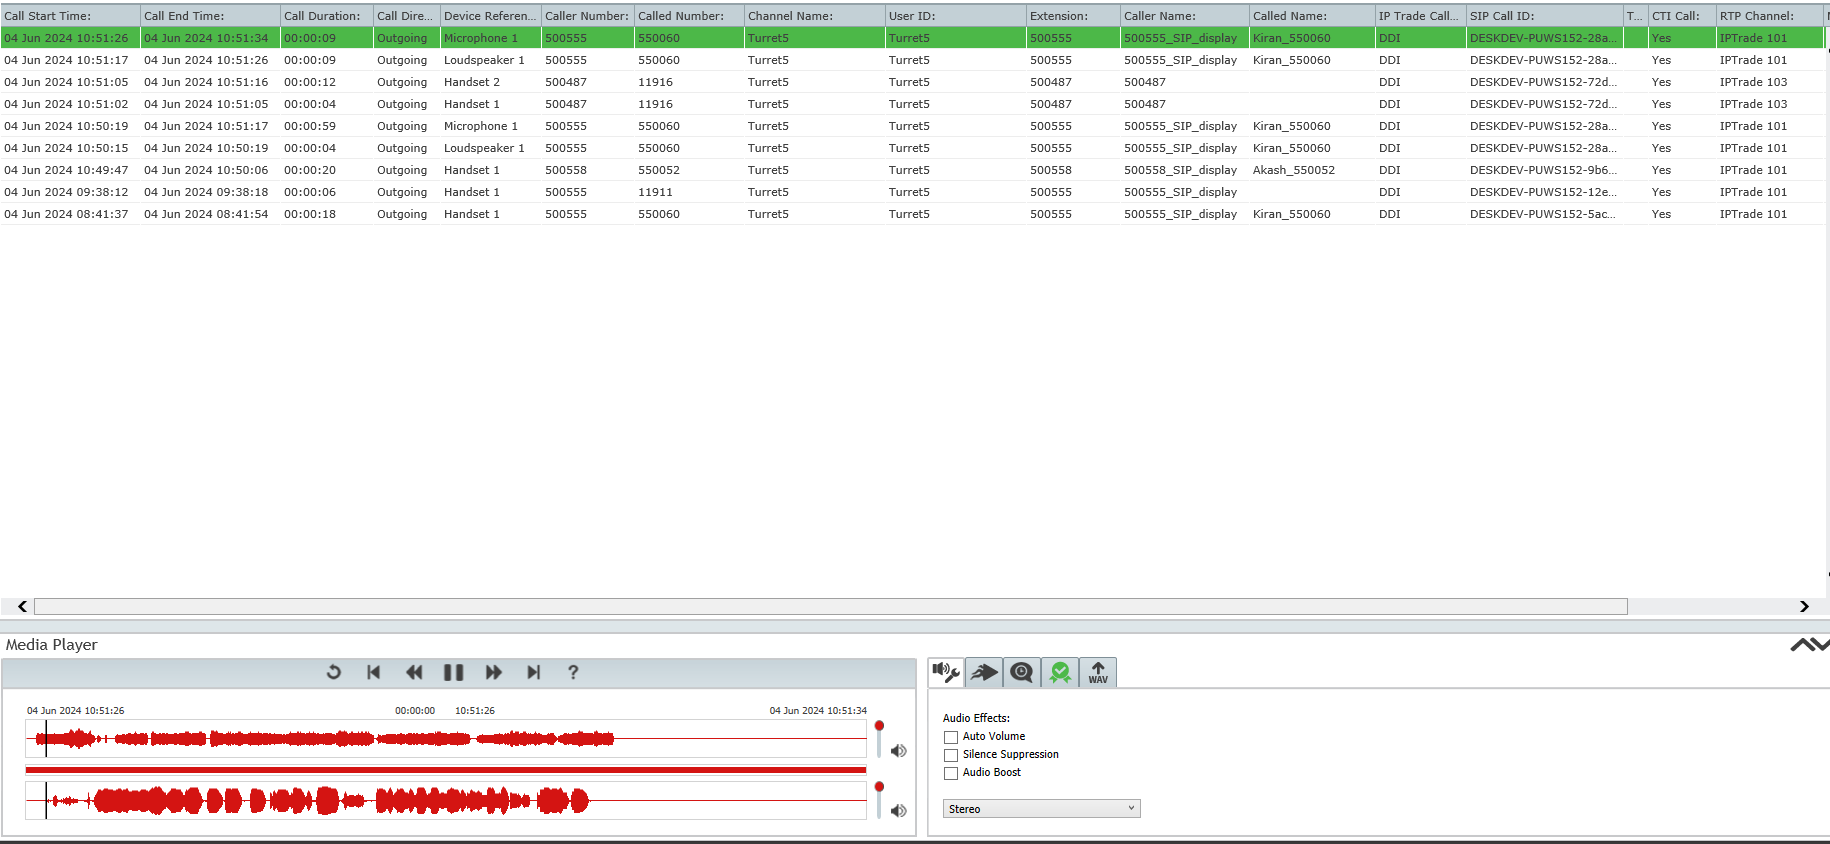Sort by the Caller Number column header
This screenshot has height=844, width=1830.
(588, 16)
